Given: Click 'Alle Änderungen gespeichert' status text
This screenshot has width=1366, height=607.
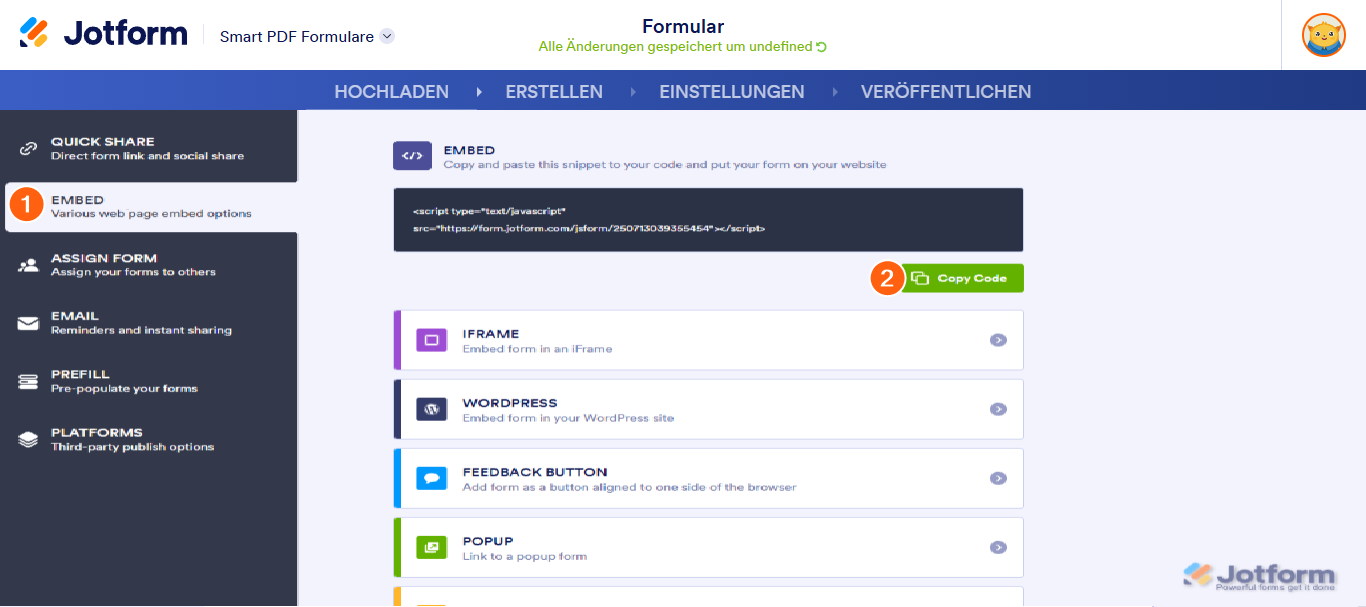Looking at the screenshot, I should 676,47.
